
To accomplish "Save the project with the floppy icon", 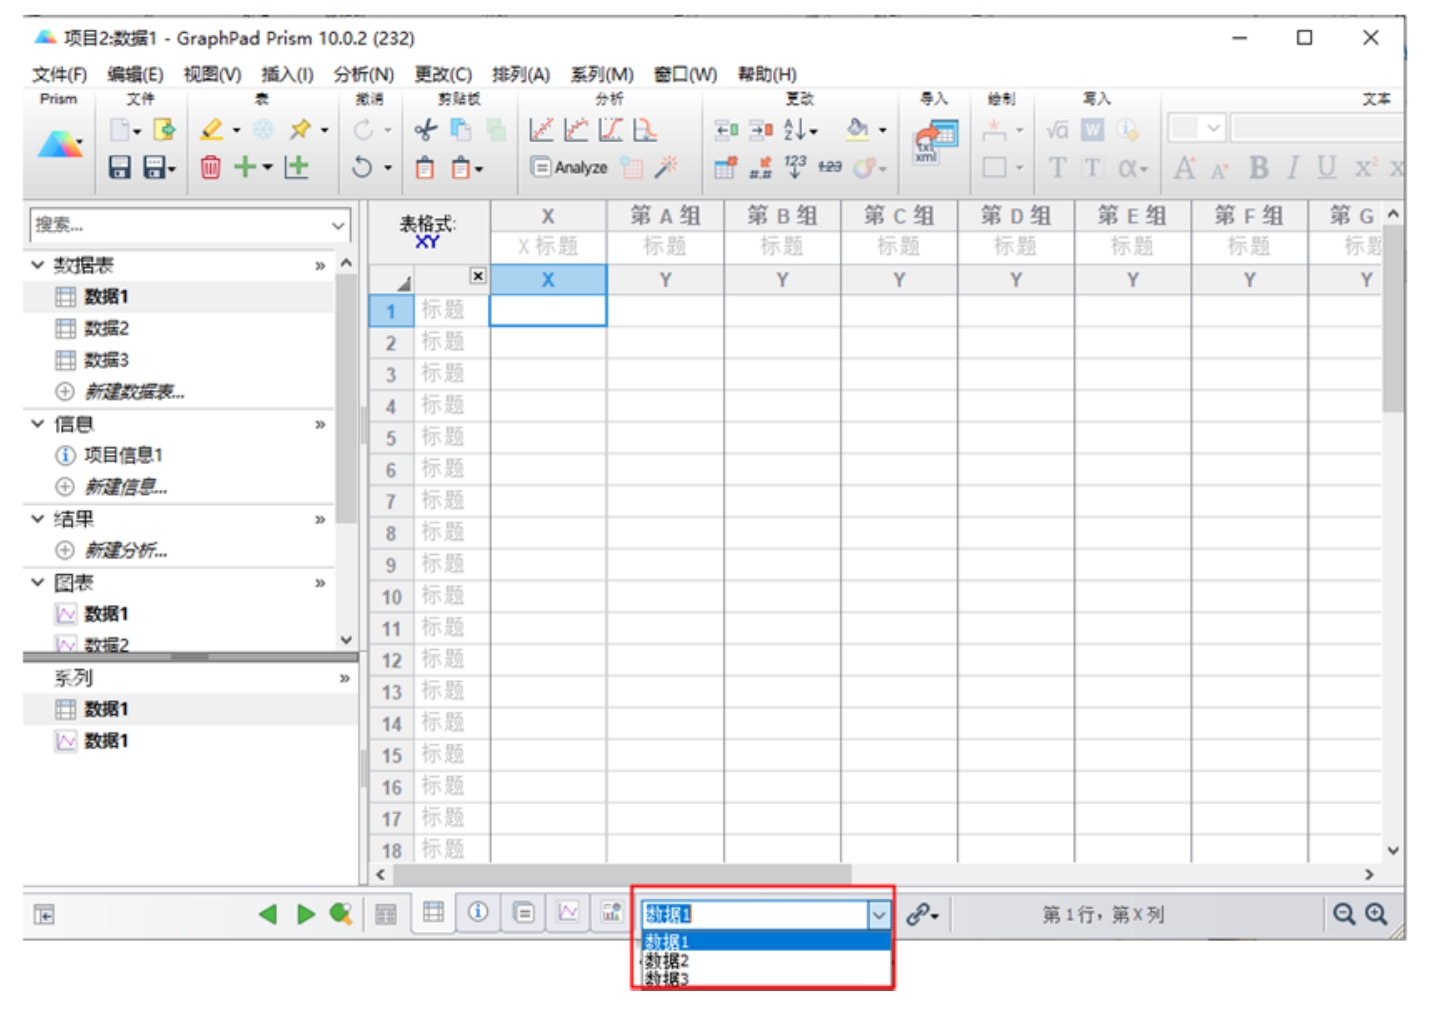I will tap(120, 167).
